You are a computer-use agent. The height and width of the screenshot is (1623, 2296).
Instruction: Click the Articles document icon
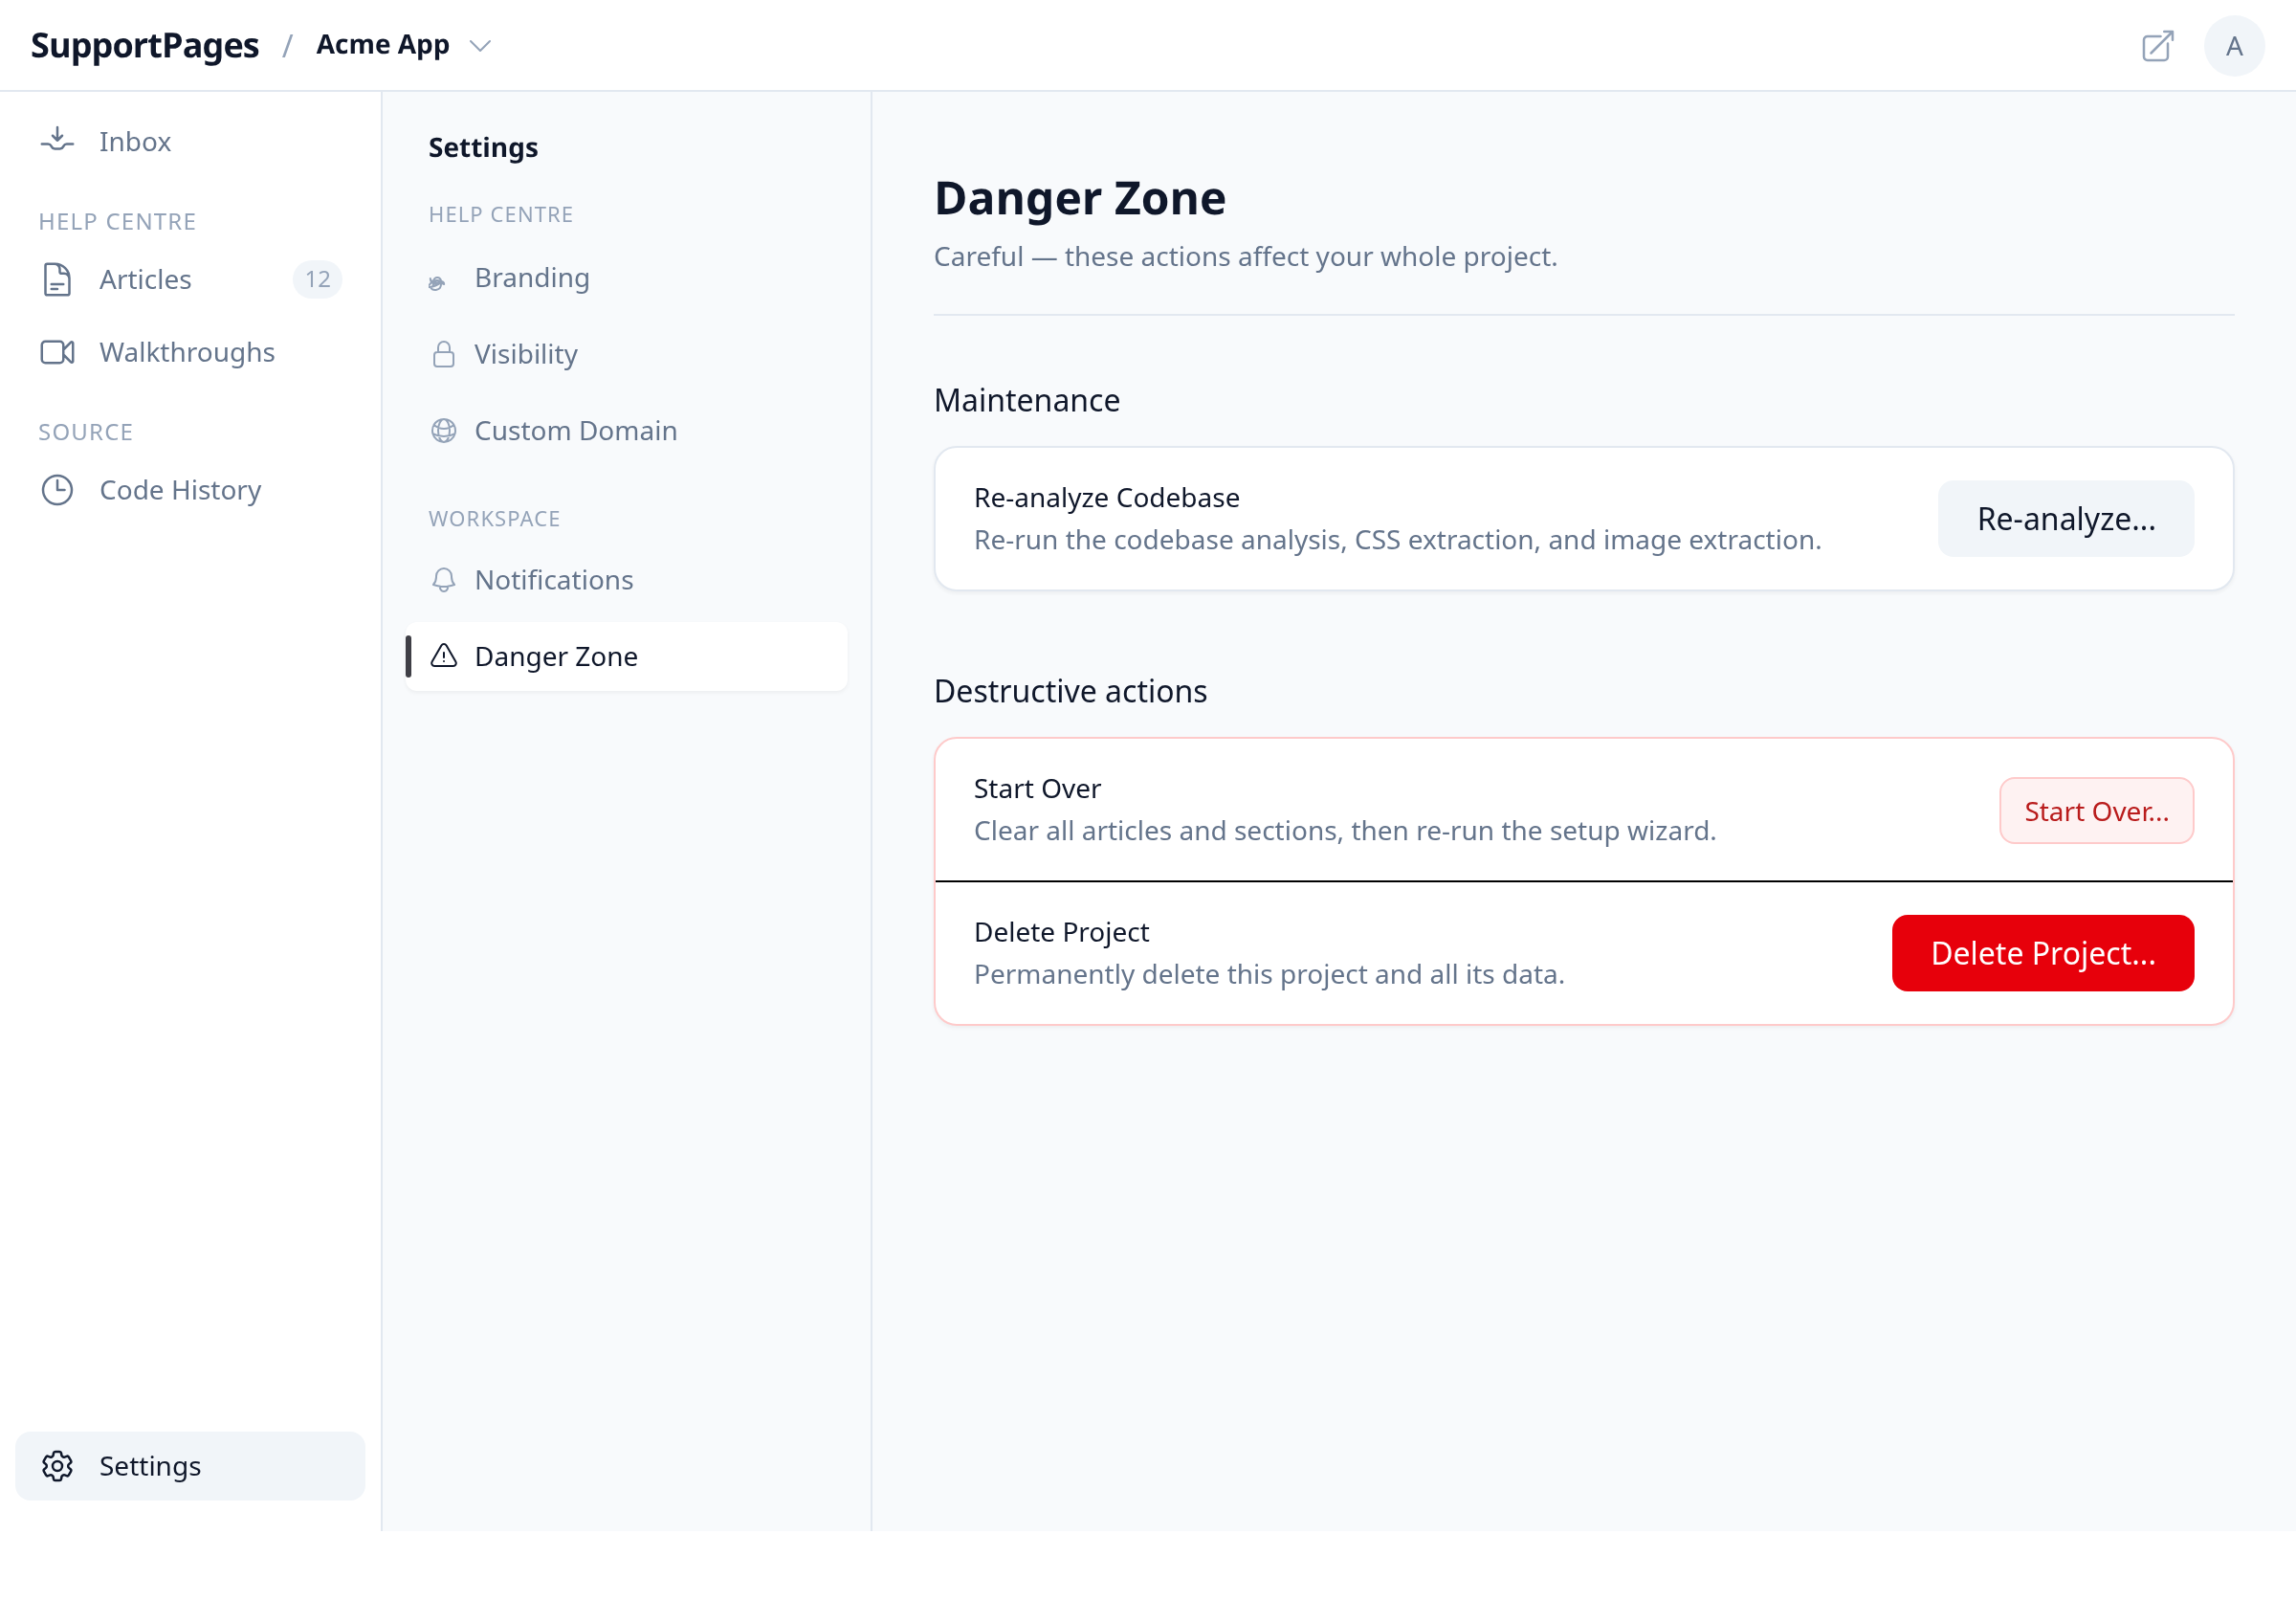pos(57,279)
